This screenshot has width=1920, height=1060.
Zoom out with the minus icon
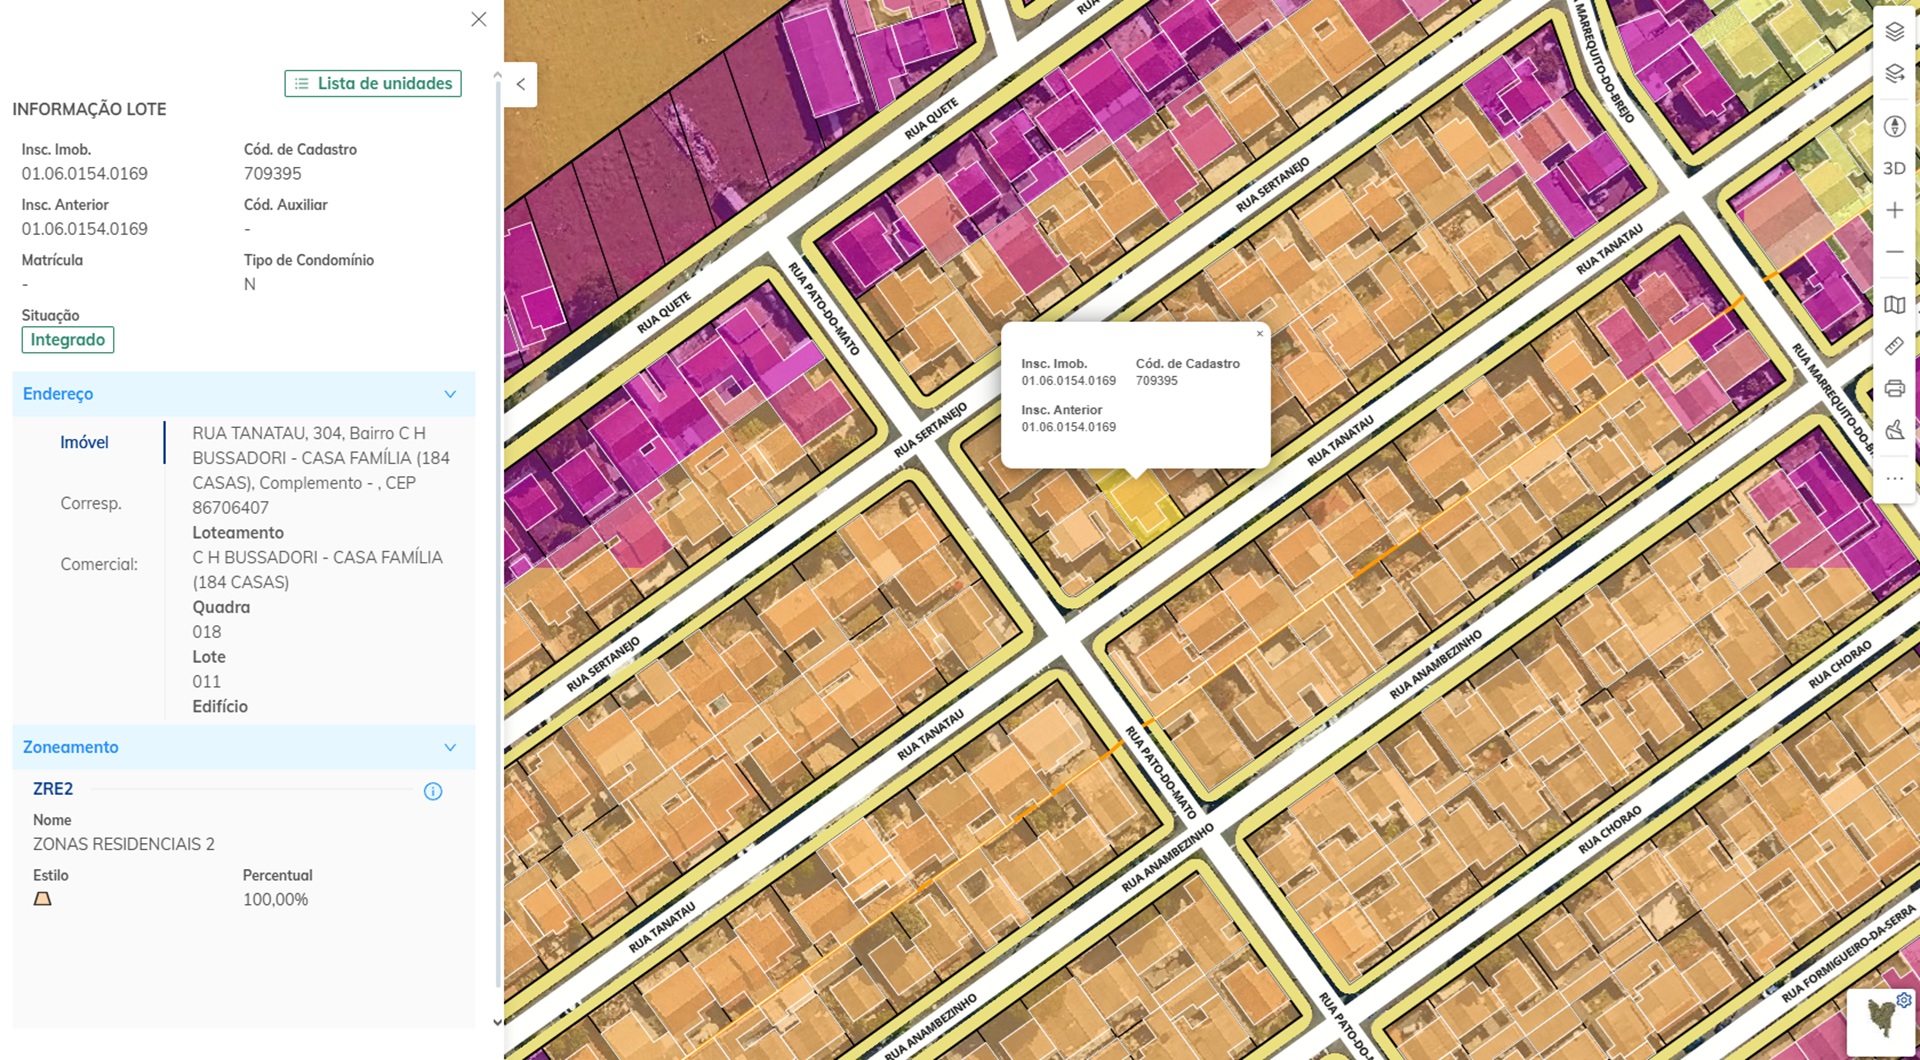coord(1894,252)
